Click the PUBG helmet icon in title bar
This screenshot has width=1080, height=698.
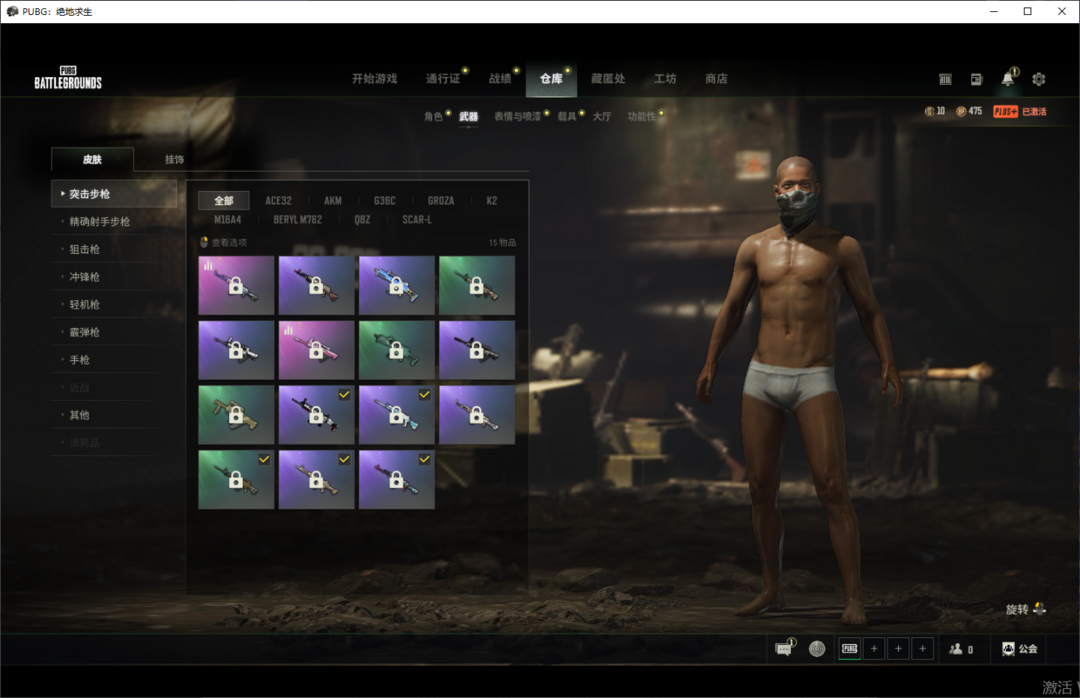(x=12, y=11)
